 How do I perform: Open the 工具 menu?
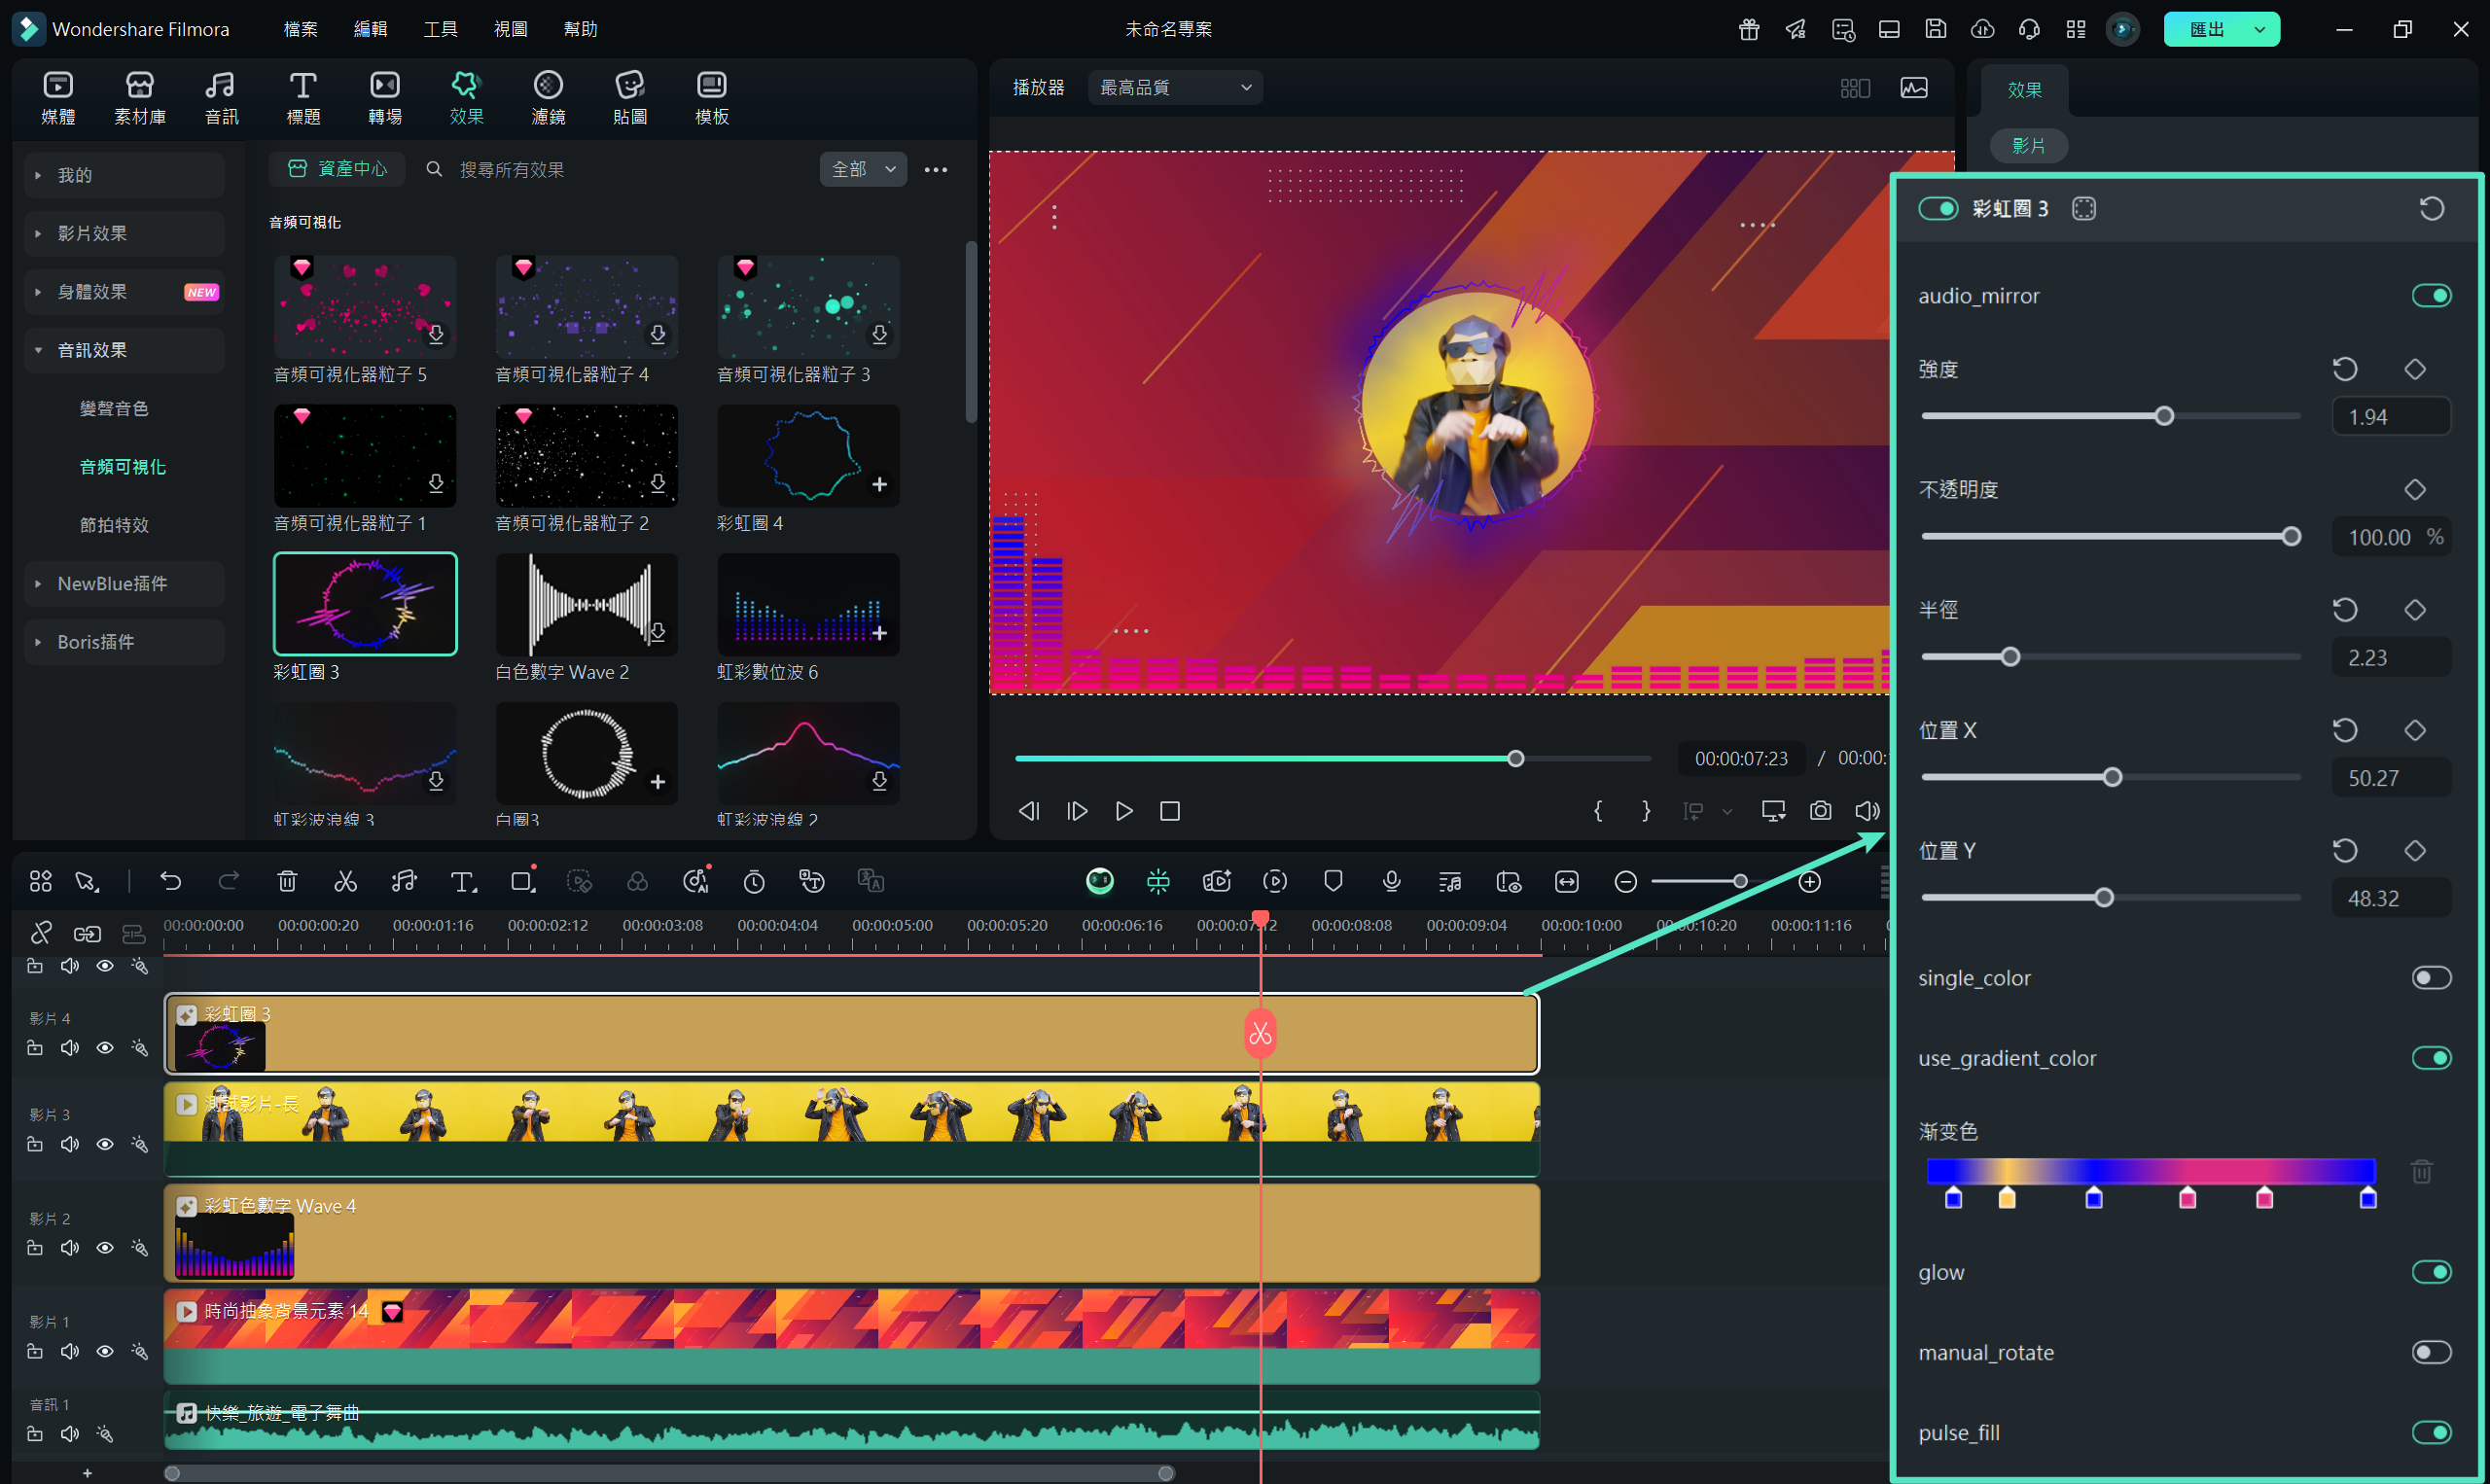pos(440,29)
